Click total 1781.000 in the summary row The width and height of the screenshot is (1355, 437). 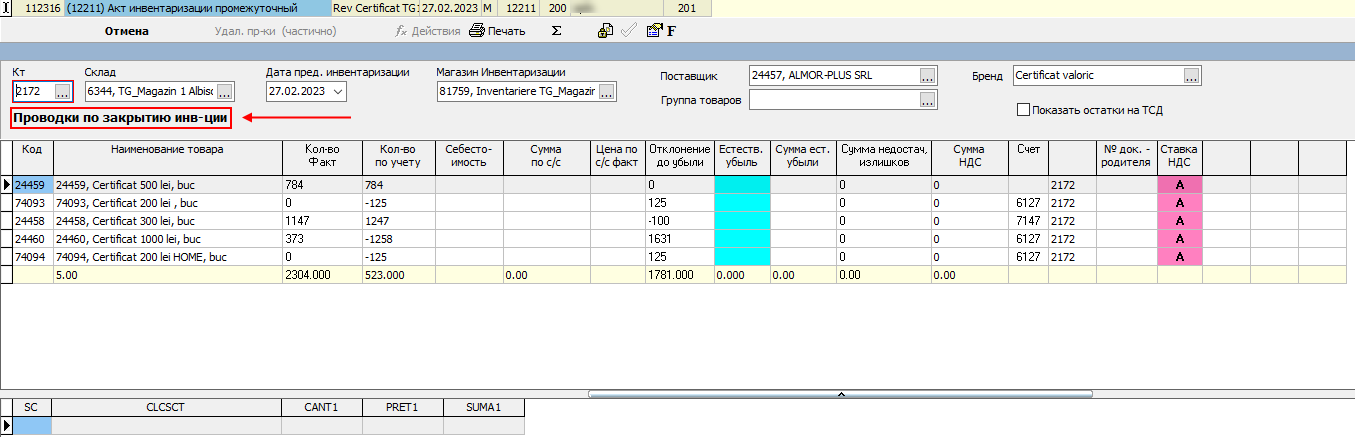680,275
